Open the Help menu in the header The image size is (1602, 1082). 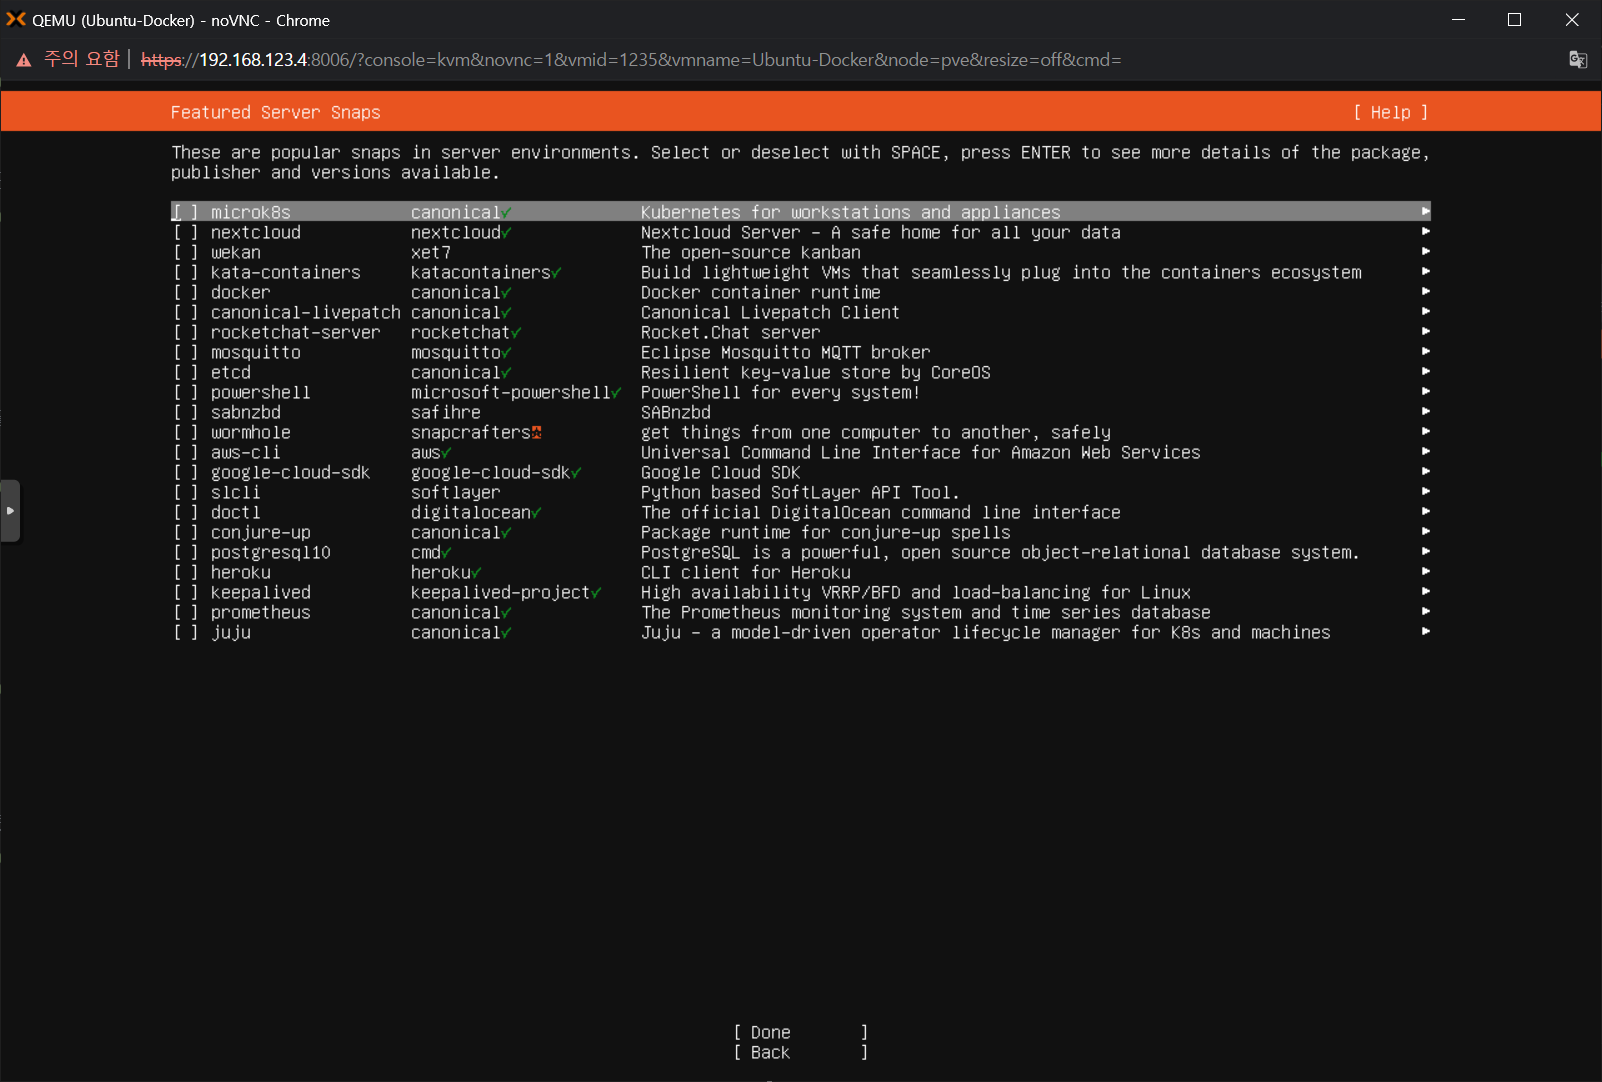[x=1391, y=112]
